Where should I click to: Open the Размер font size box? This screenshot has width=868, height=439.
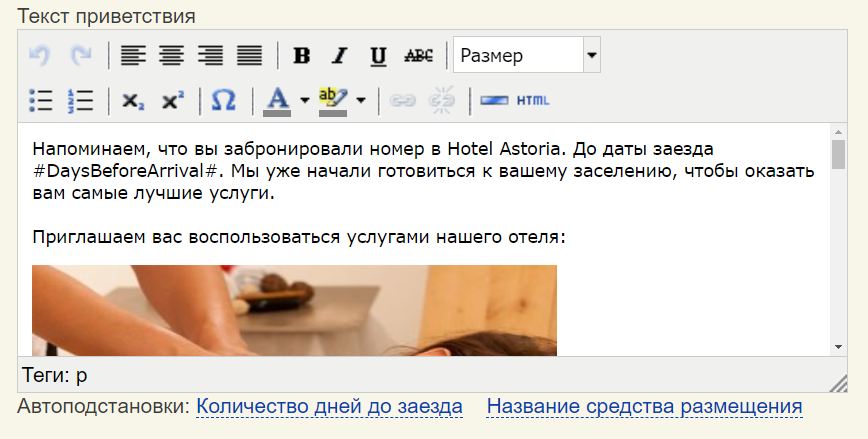point(518,55)
